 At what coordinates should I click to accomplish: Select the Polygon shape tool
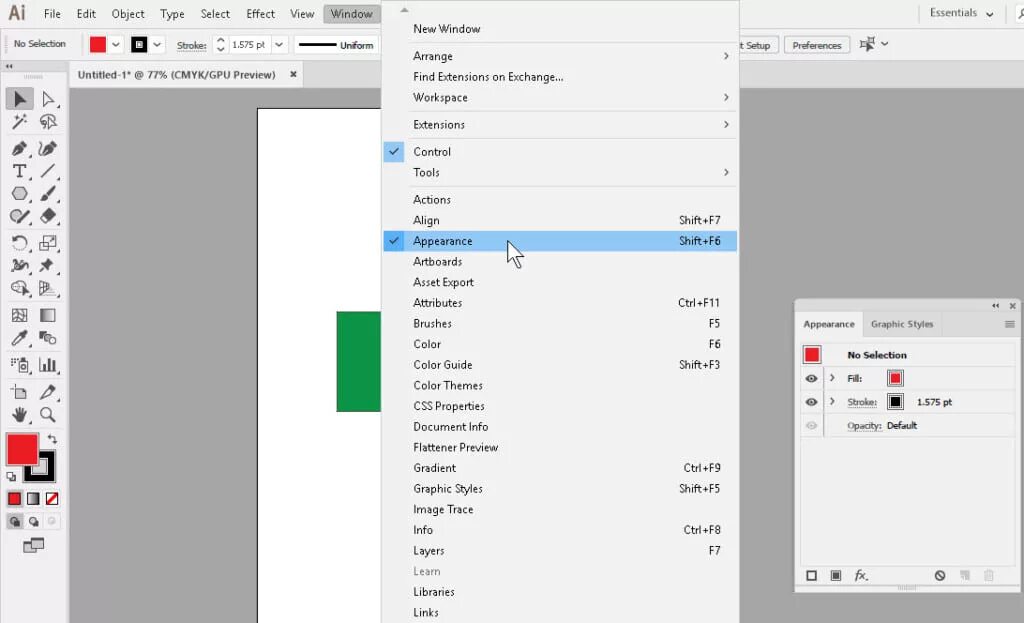pos(20,194)
